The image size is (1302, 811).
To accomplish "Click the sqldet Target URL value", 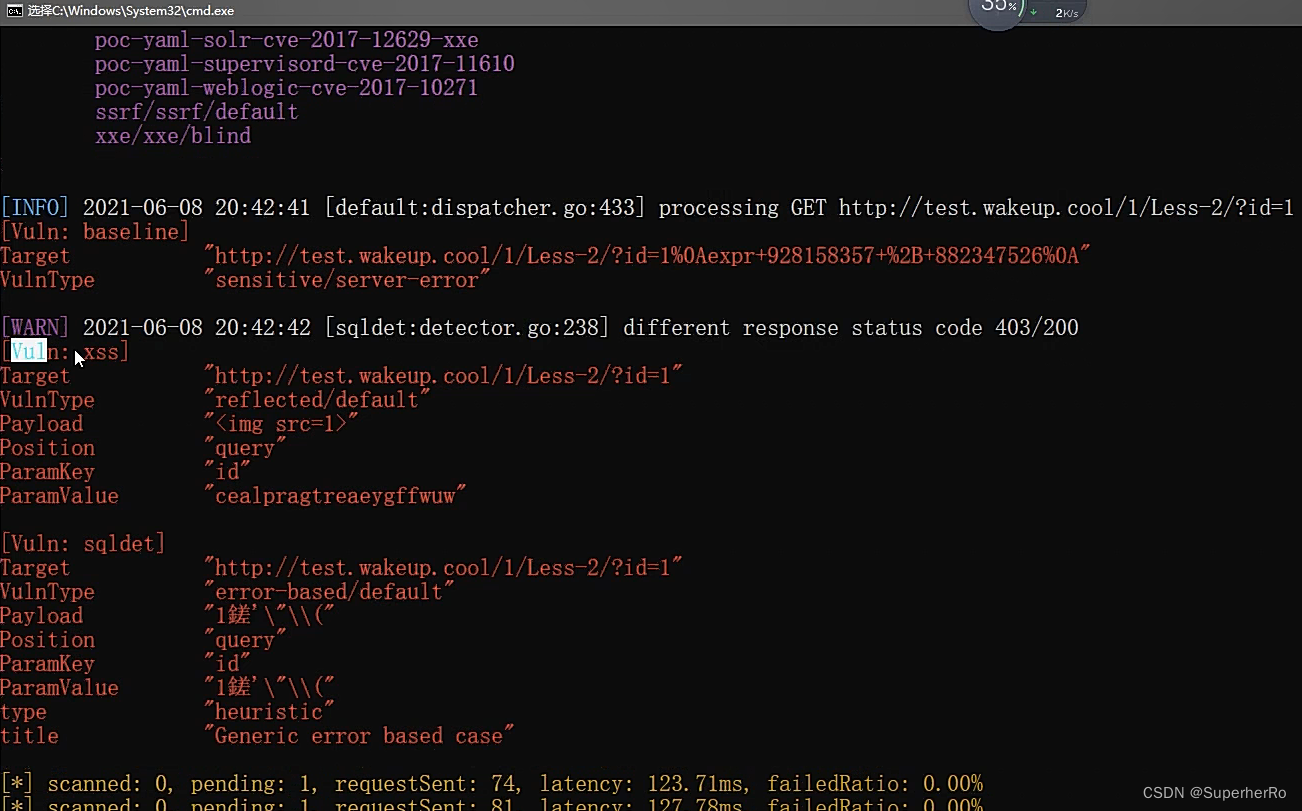I will click(443, 568).
